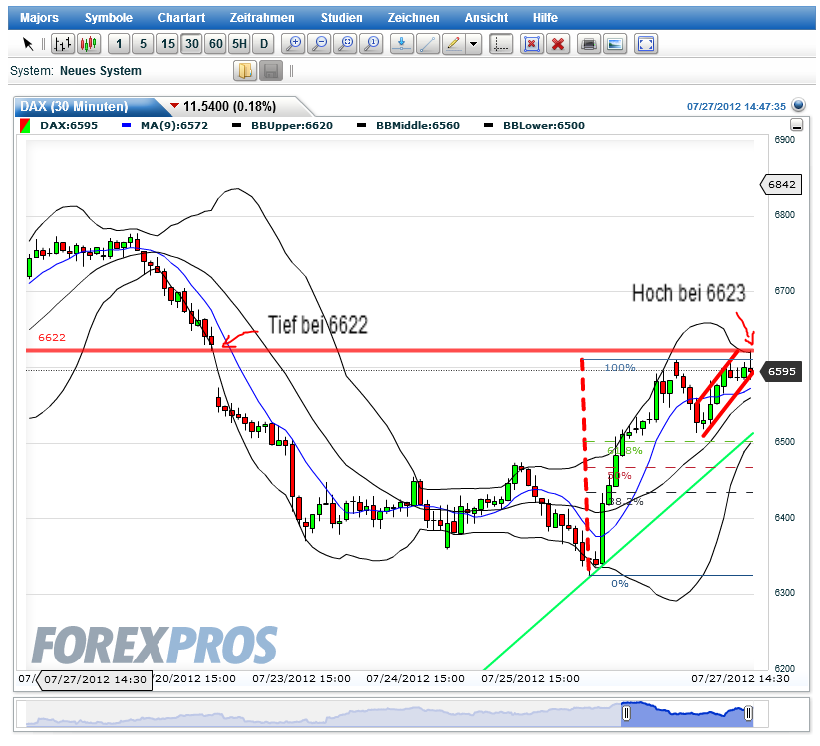
Task: Set timeframe to 30 minutes
Action: 192,44
